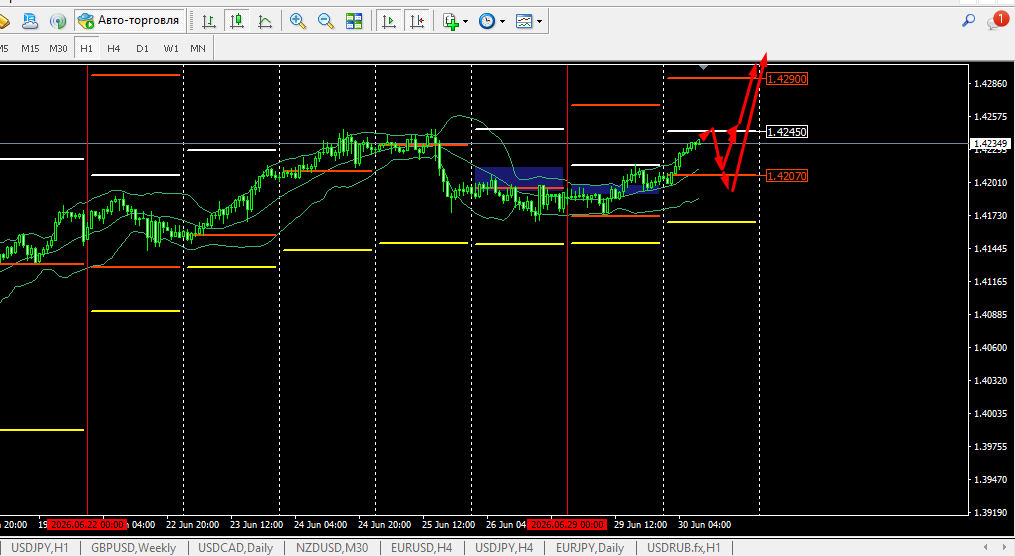
Task: Select the D1 timeframe
Action: 142,49
